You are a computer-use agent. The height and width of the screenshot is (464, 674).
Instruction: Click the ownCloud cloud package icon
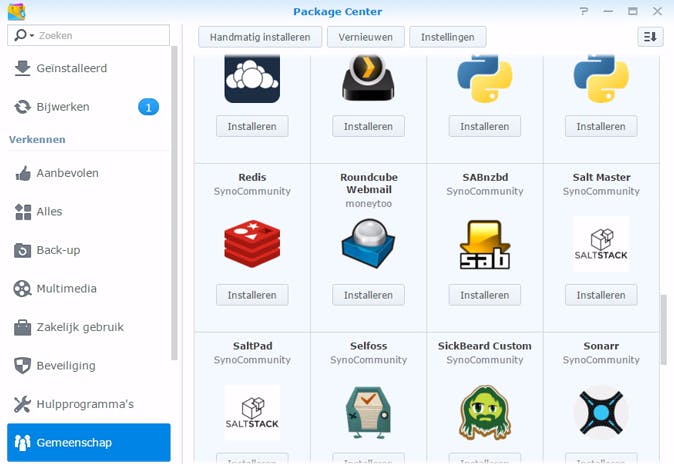pos(252,79)
